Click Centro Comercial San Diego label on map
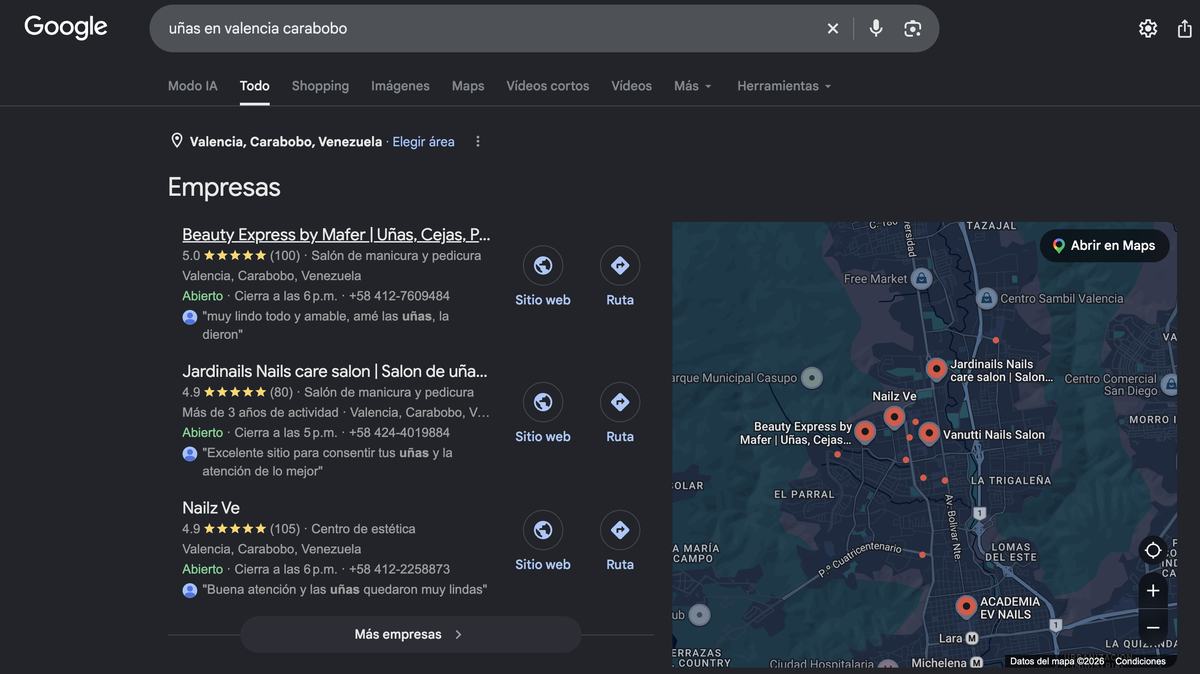 [x=1110, y=385]
